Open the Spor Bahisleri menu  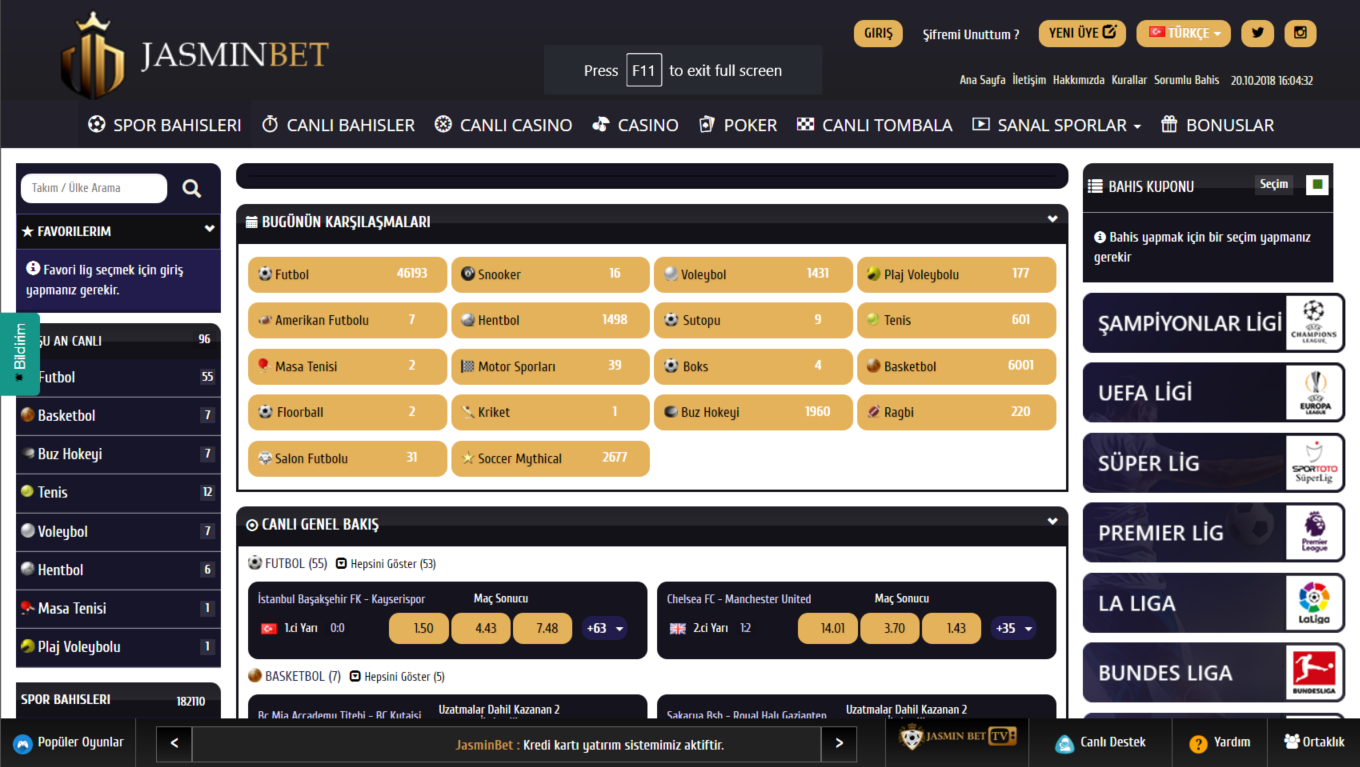coord(165,125)
